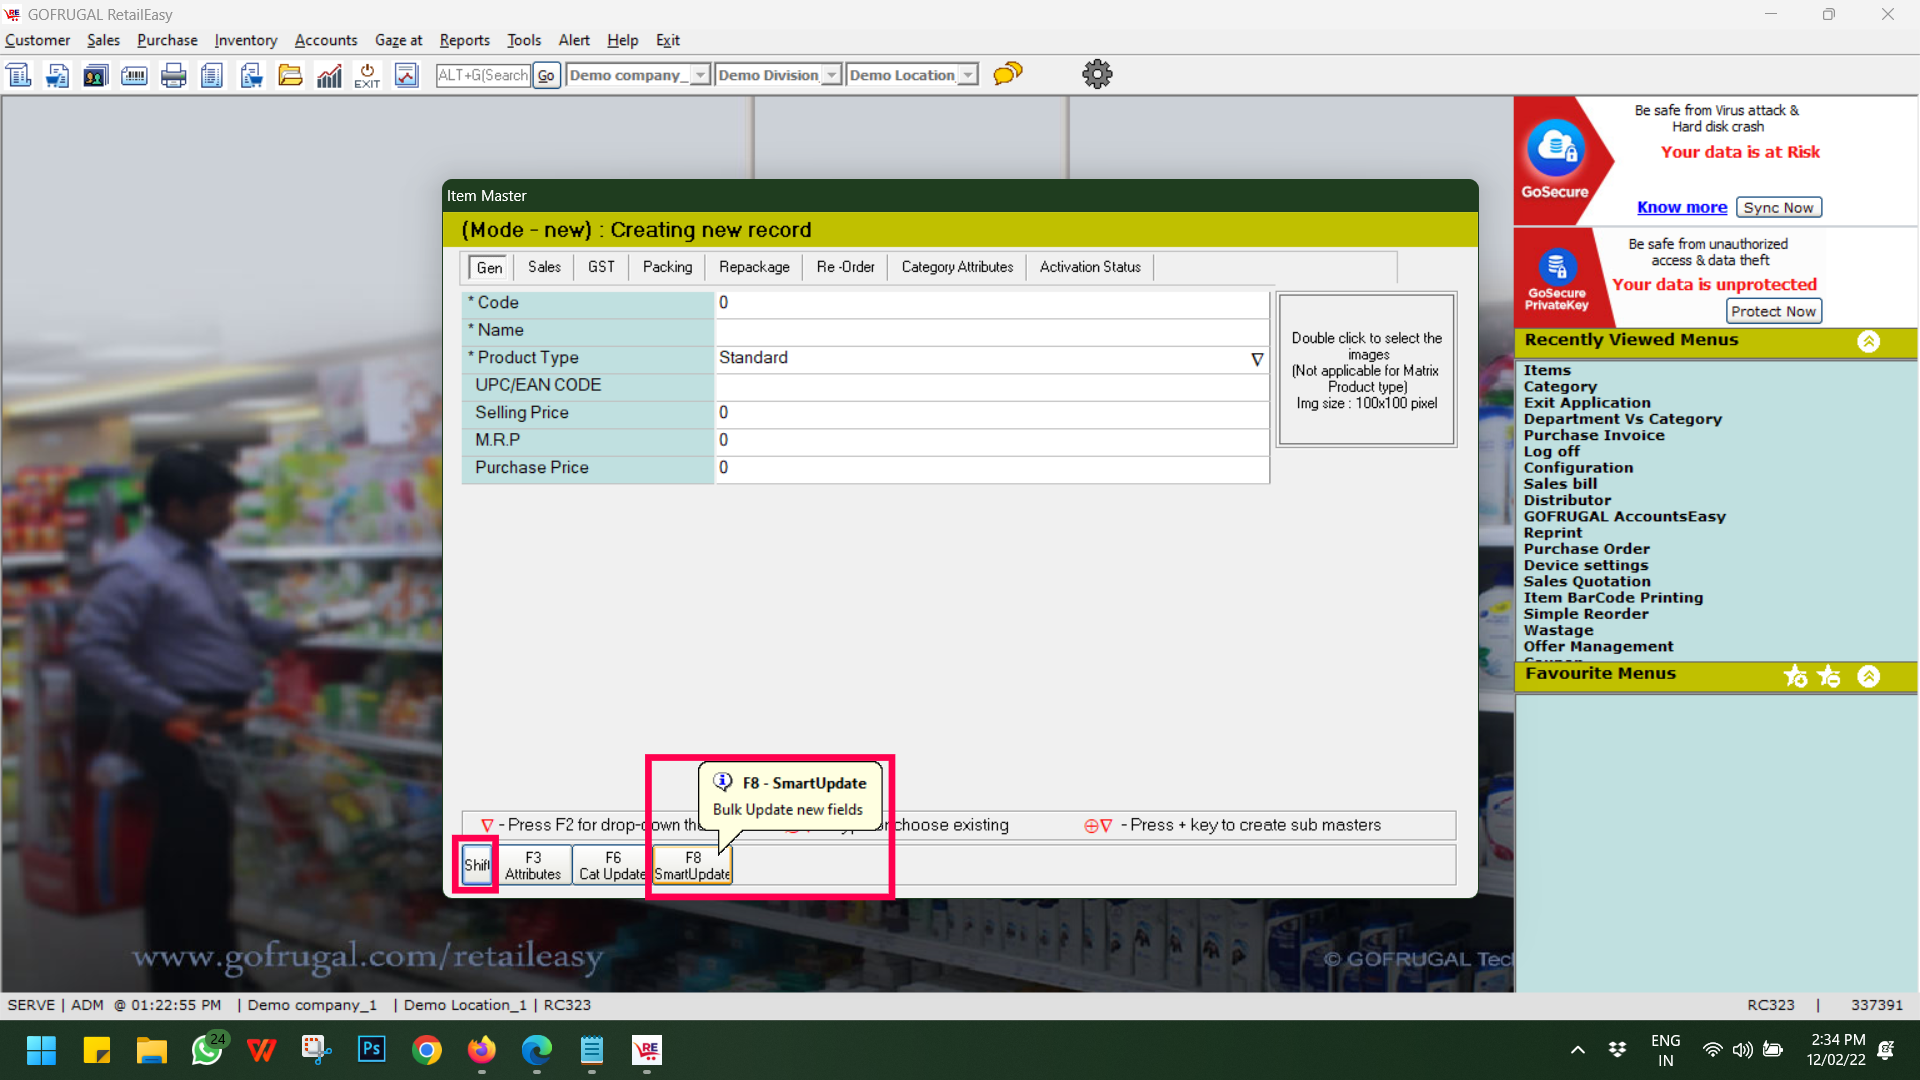This screenshot has height=1080, width=1920.
Task: Click the add favourite star icon
Action: [x=1795, y=676]
